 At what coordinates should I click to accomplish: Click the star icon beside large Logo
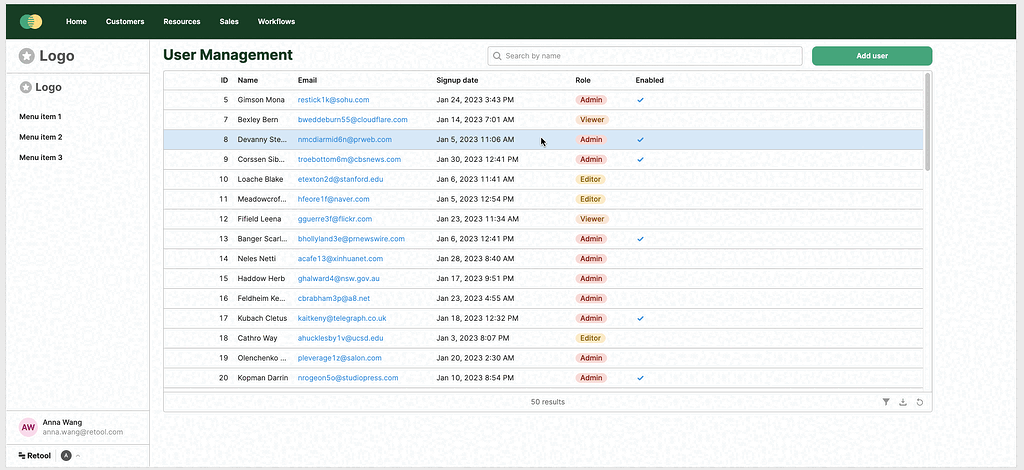27,57
